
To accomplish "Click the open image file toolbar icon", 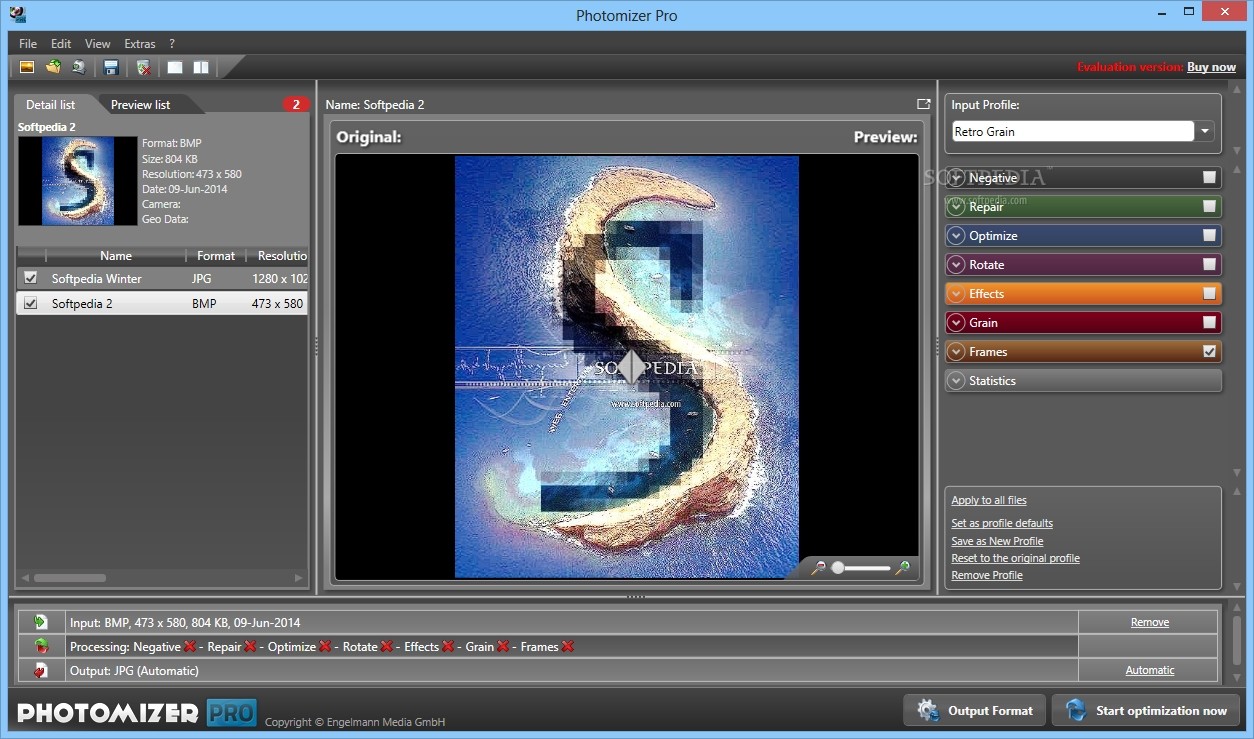I will point(27,67).
